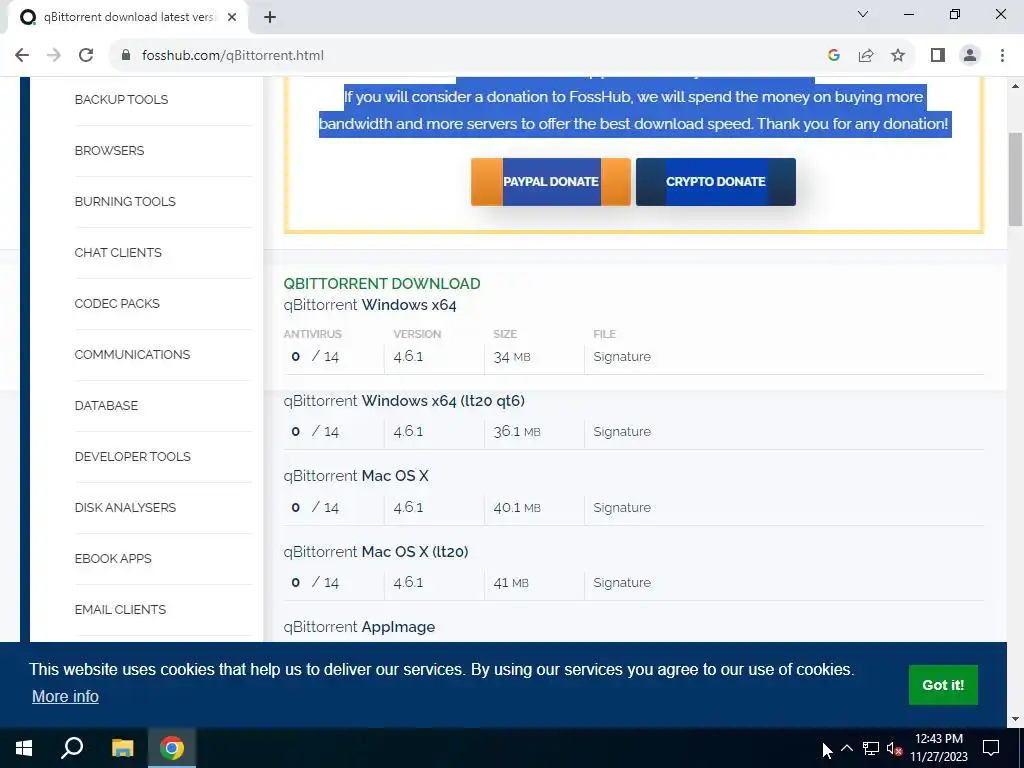Click the browser forward arrow
The width and height of the screenshot is (1024, 768).
coord(54,56)
